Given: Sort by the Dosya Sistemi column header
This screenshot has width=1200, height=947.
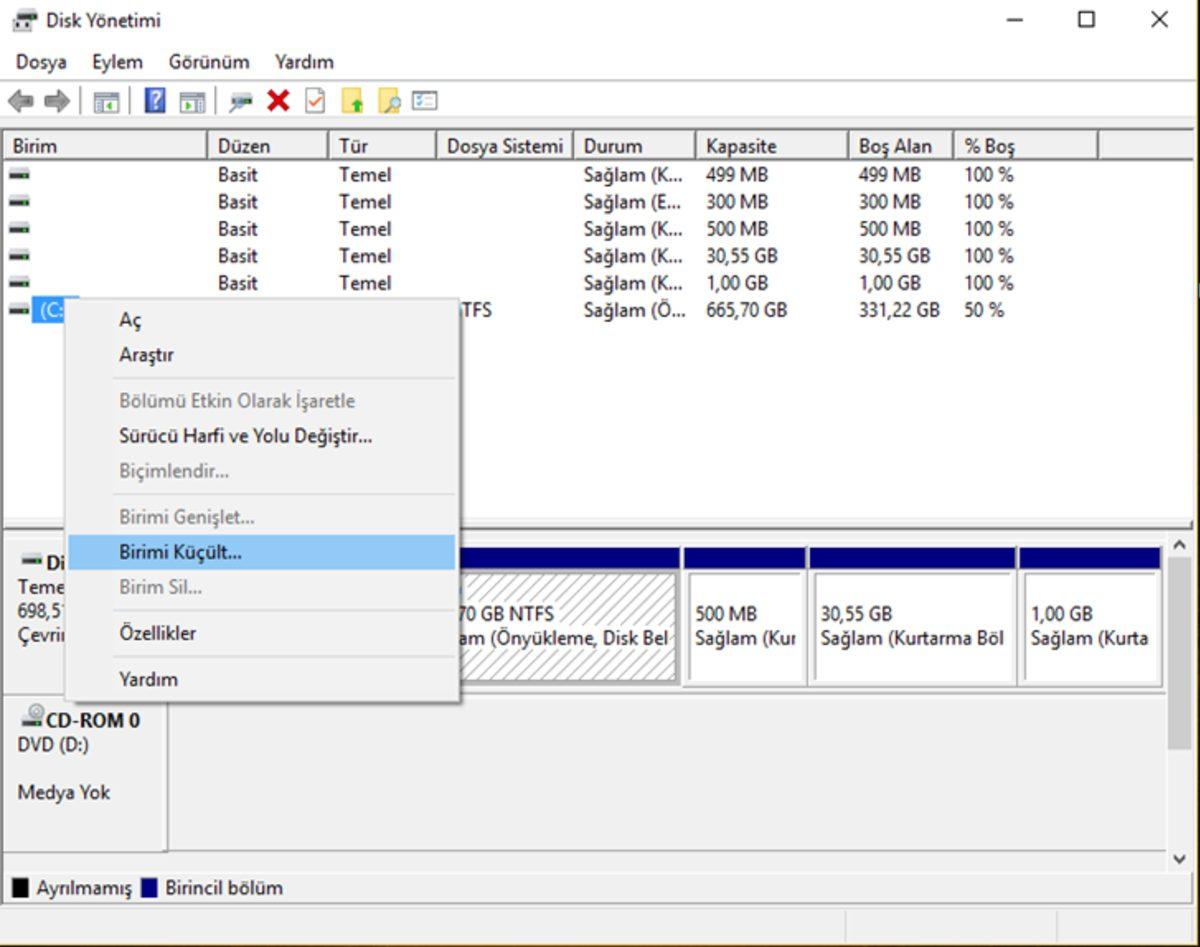Looking at the screenshot, I should (x=504, y=146).
